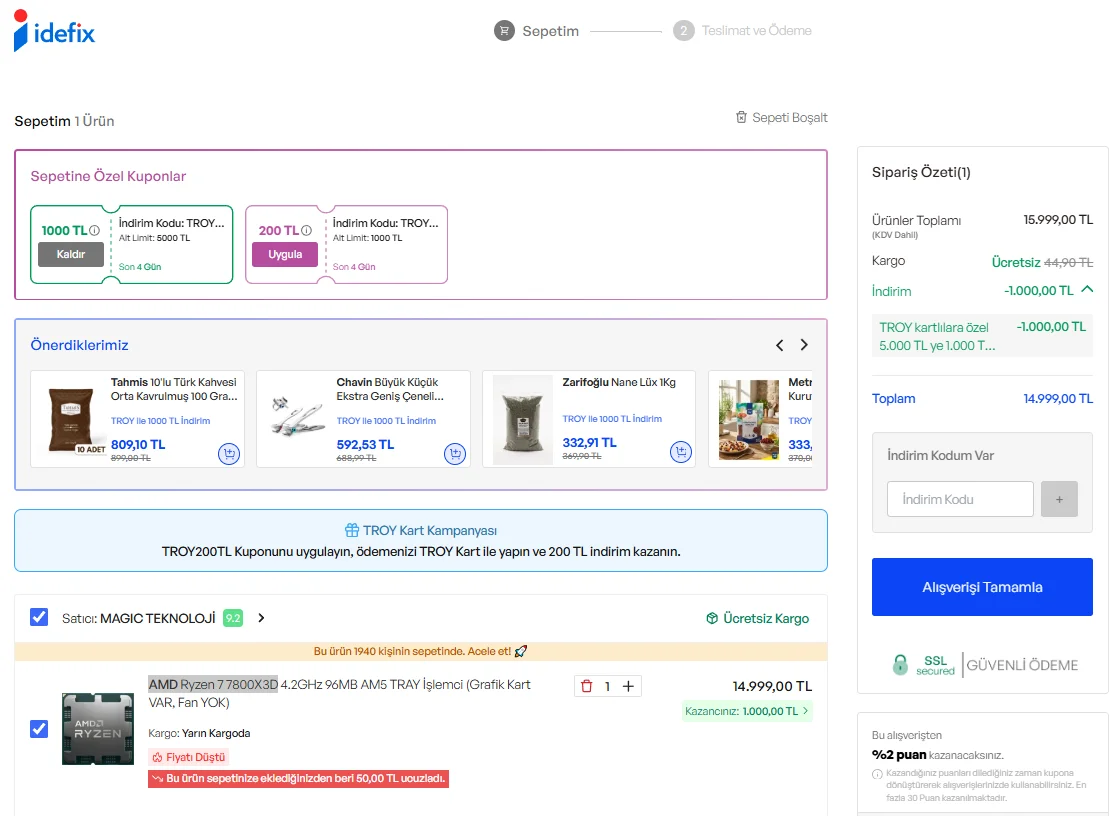Add Chavin Çeneli product to cart
1110x816 pixels.
click(454, 454)
